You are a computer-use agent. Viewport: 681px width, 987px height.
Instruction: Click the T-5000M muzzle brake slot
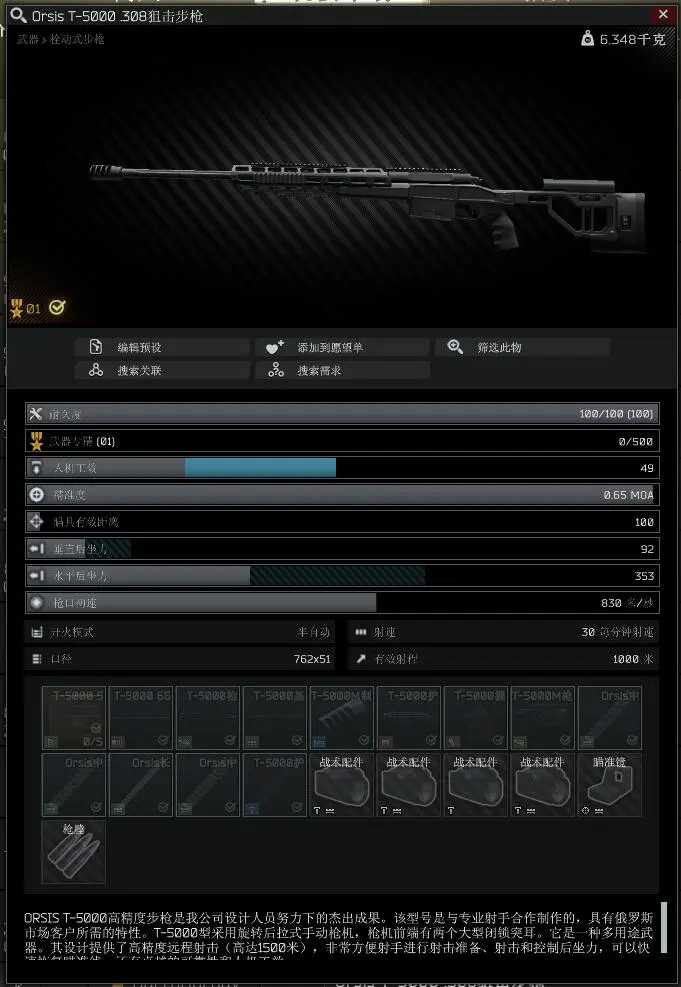341,718
